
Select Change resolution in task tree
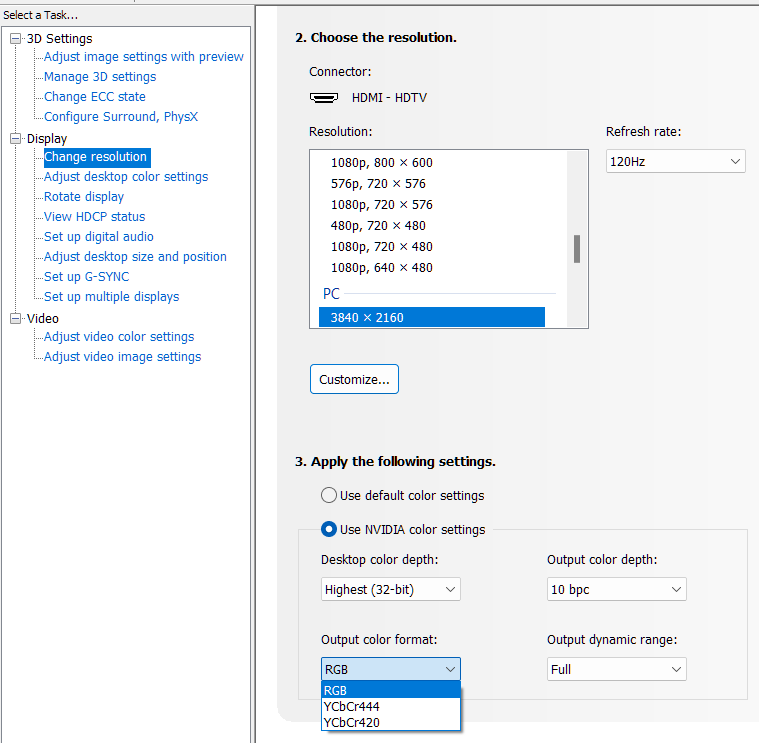pos(97,157)
